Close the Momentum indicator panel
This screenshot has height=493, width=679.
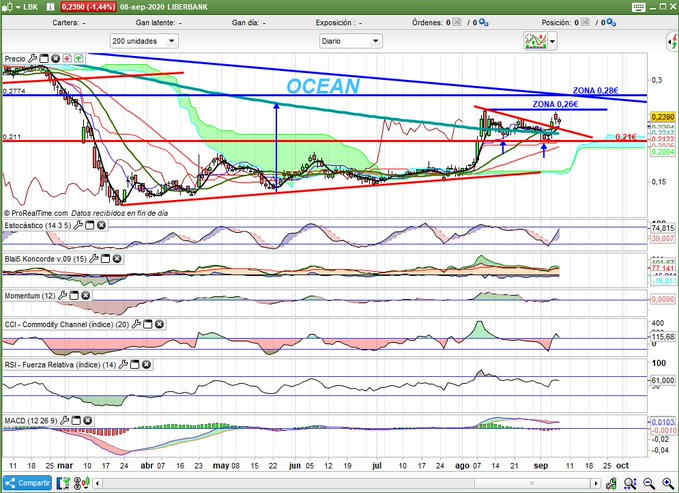coord(86,295)
